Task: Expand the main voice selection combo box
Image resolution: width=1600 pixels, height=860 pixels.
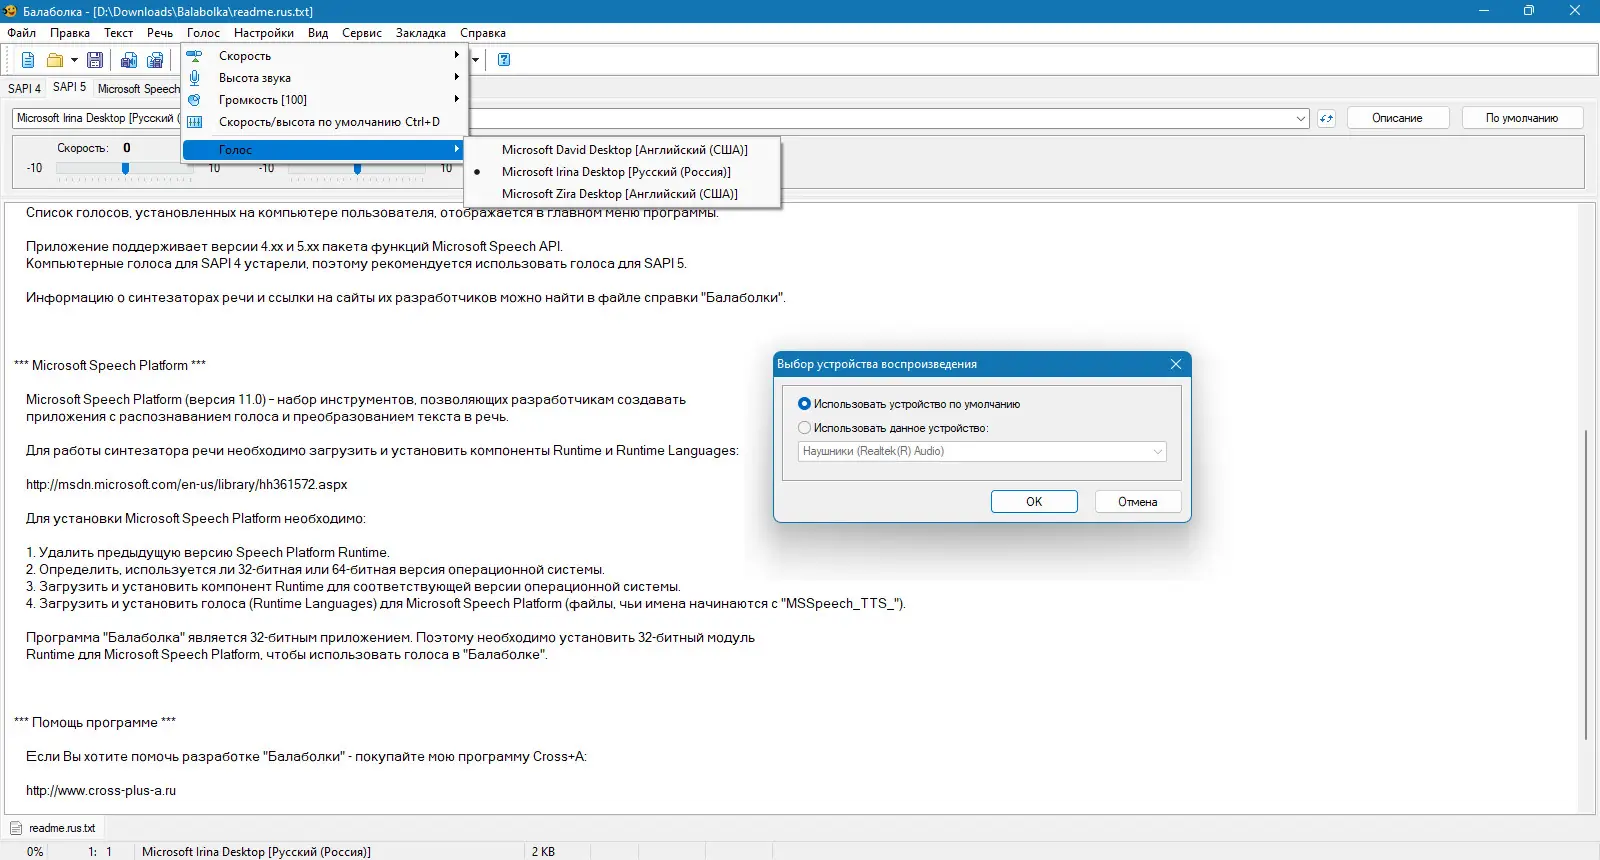Action: (x=1301, y=118)
